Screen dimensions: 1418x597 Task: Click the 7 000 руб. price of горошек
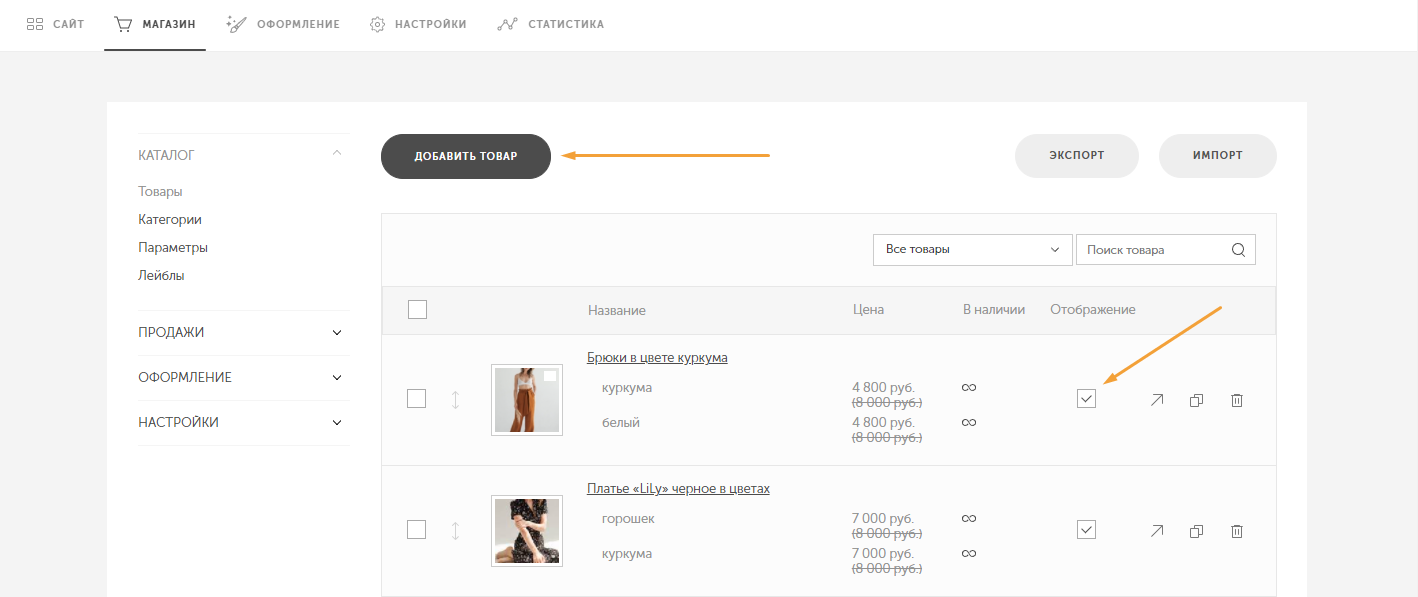click(x=883, y=519)
